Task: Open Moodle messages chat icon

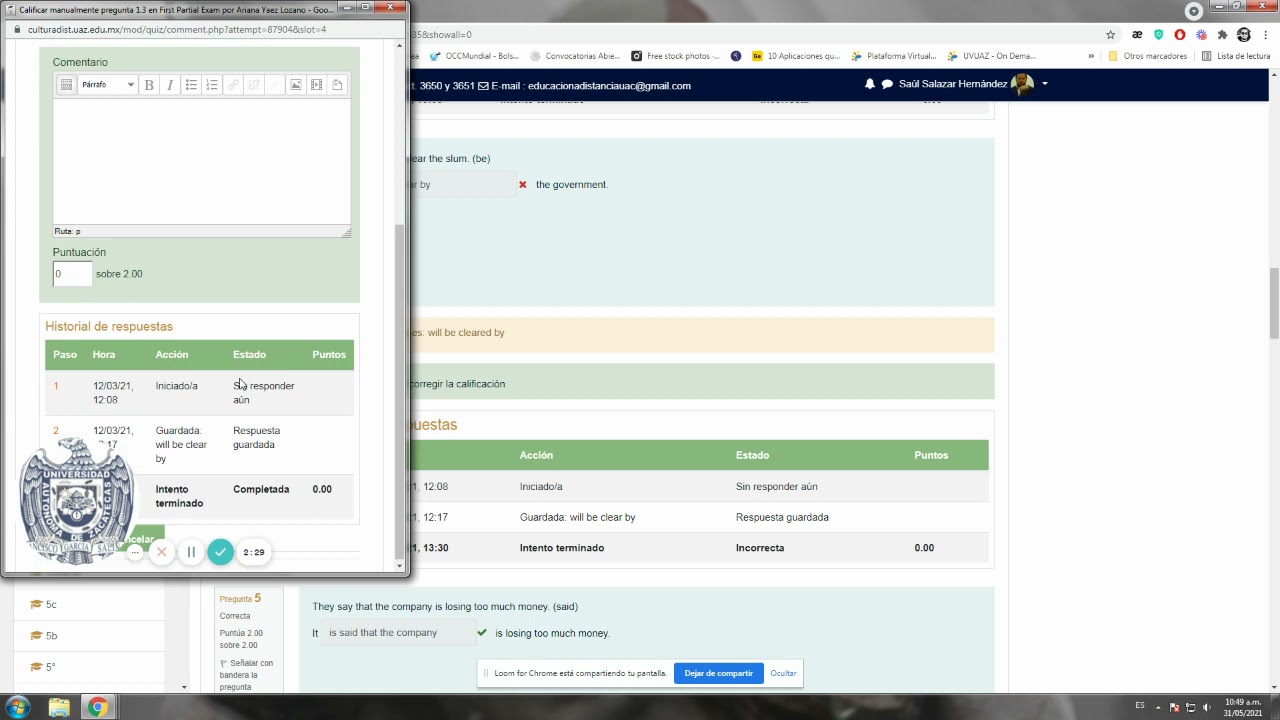Action: coord(887,84)
